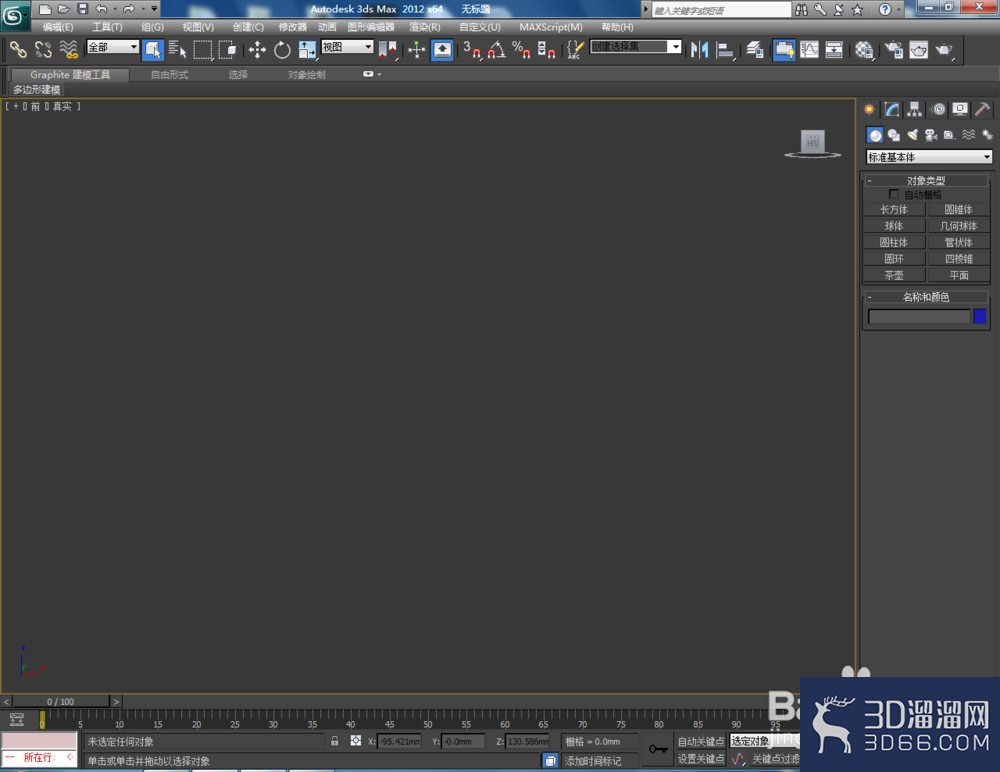This screenshot has width=1000, height=772.
Task: Click the Select Object arrow tool
Action: pyautogui.click(x=153, y=50)
